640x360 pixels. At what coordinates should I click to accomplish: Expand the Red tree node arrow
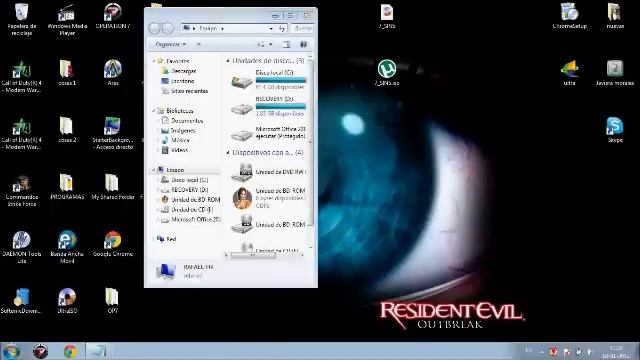154,239
